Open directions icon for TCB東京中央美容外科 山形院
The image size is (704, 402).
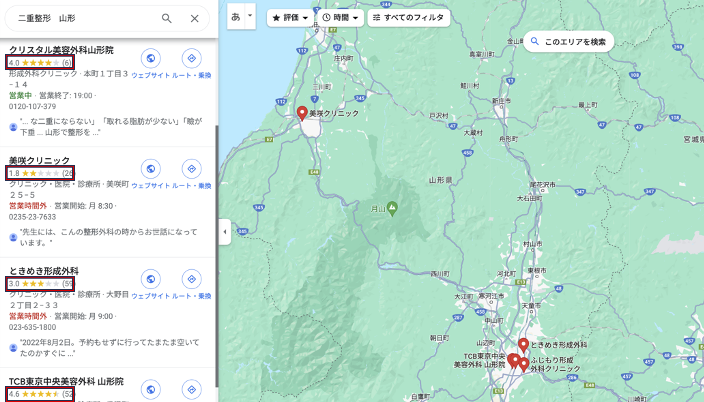(192, 390)
